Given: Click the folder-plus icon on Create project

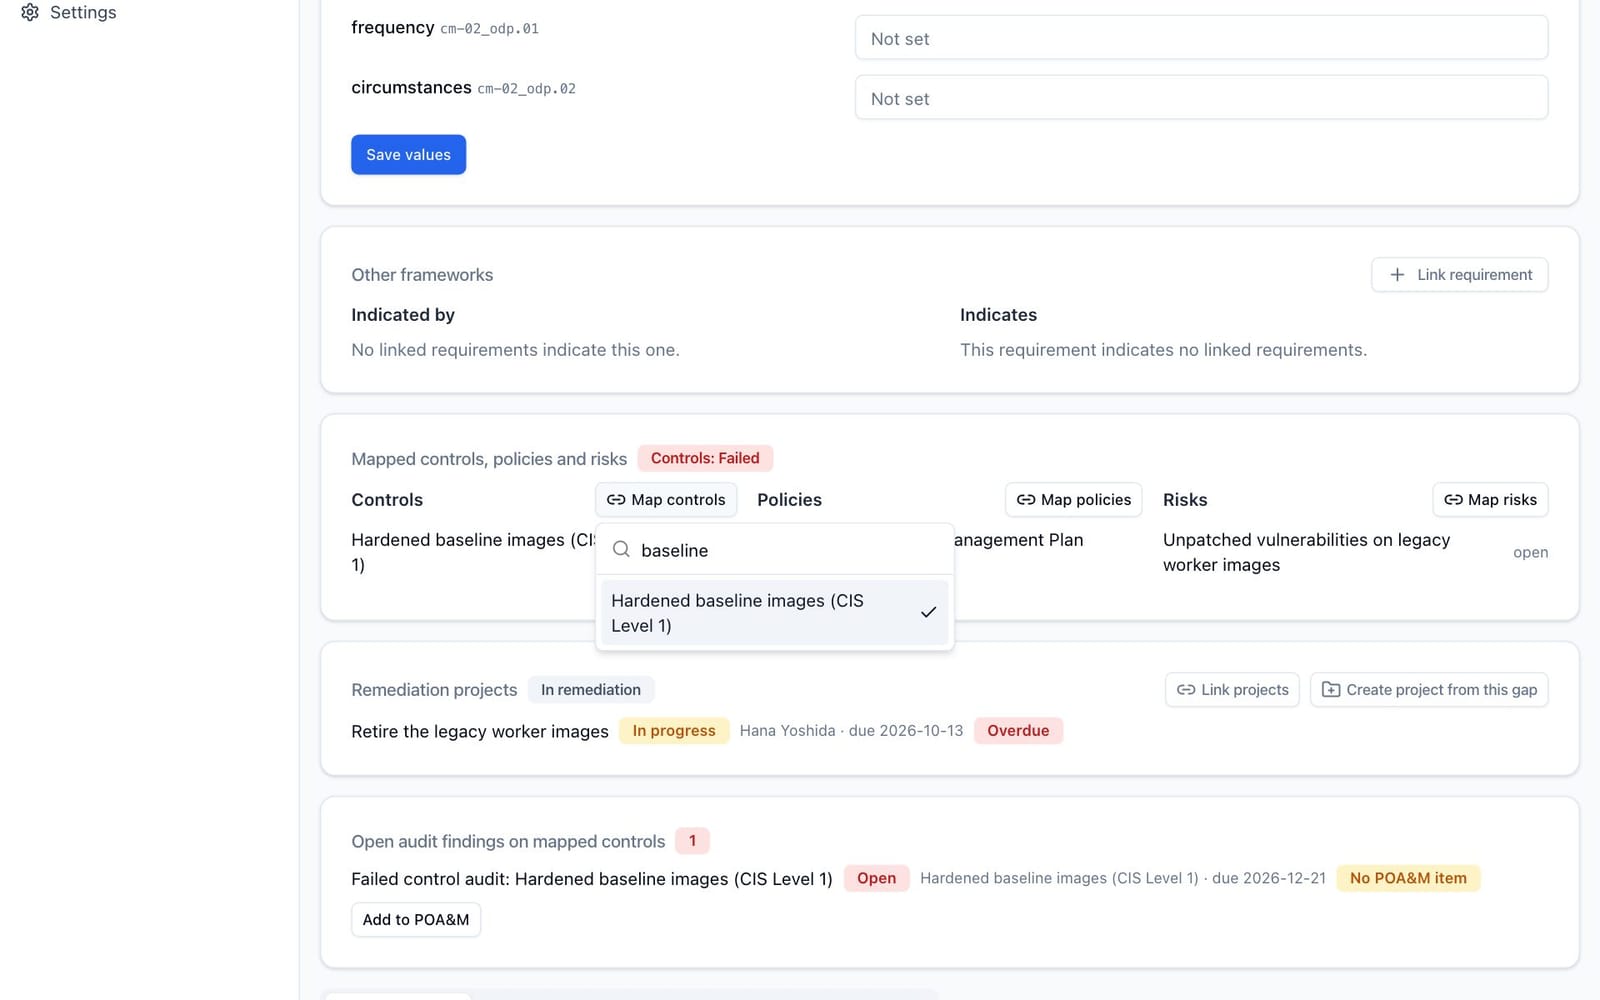Looking at the screenshot, I should pyautogui.click(x=1331, y=689).
